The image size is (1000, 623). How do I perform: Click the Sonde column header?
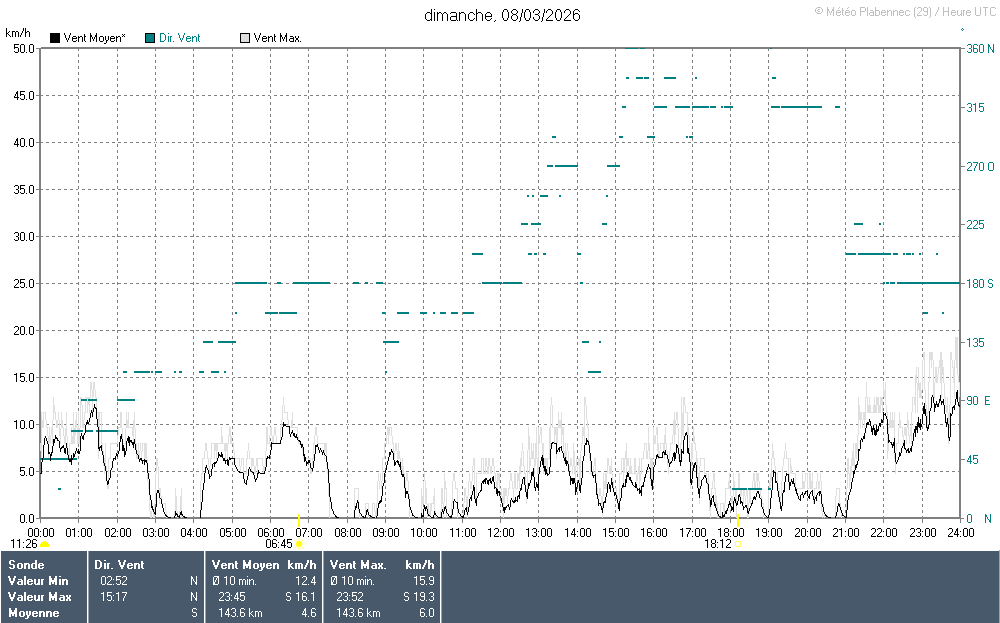[x=26, y=565]
